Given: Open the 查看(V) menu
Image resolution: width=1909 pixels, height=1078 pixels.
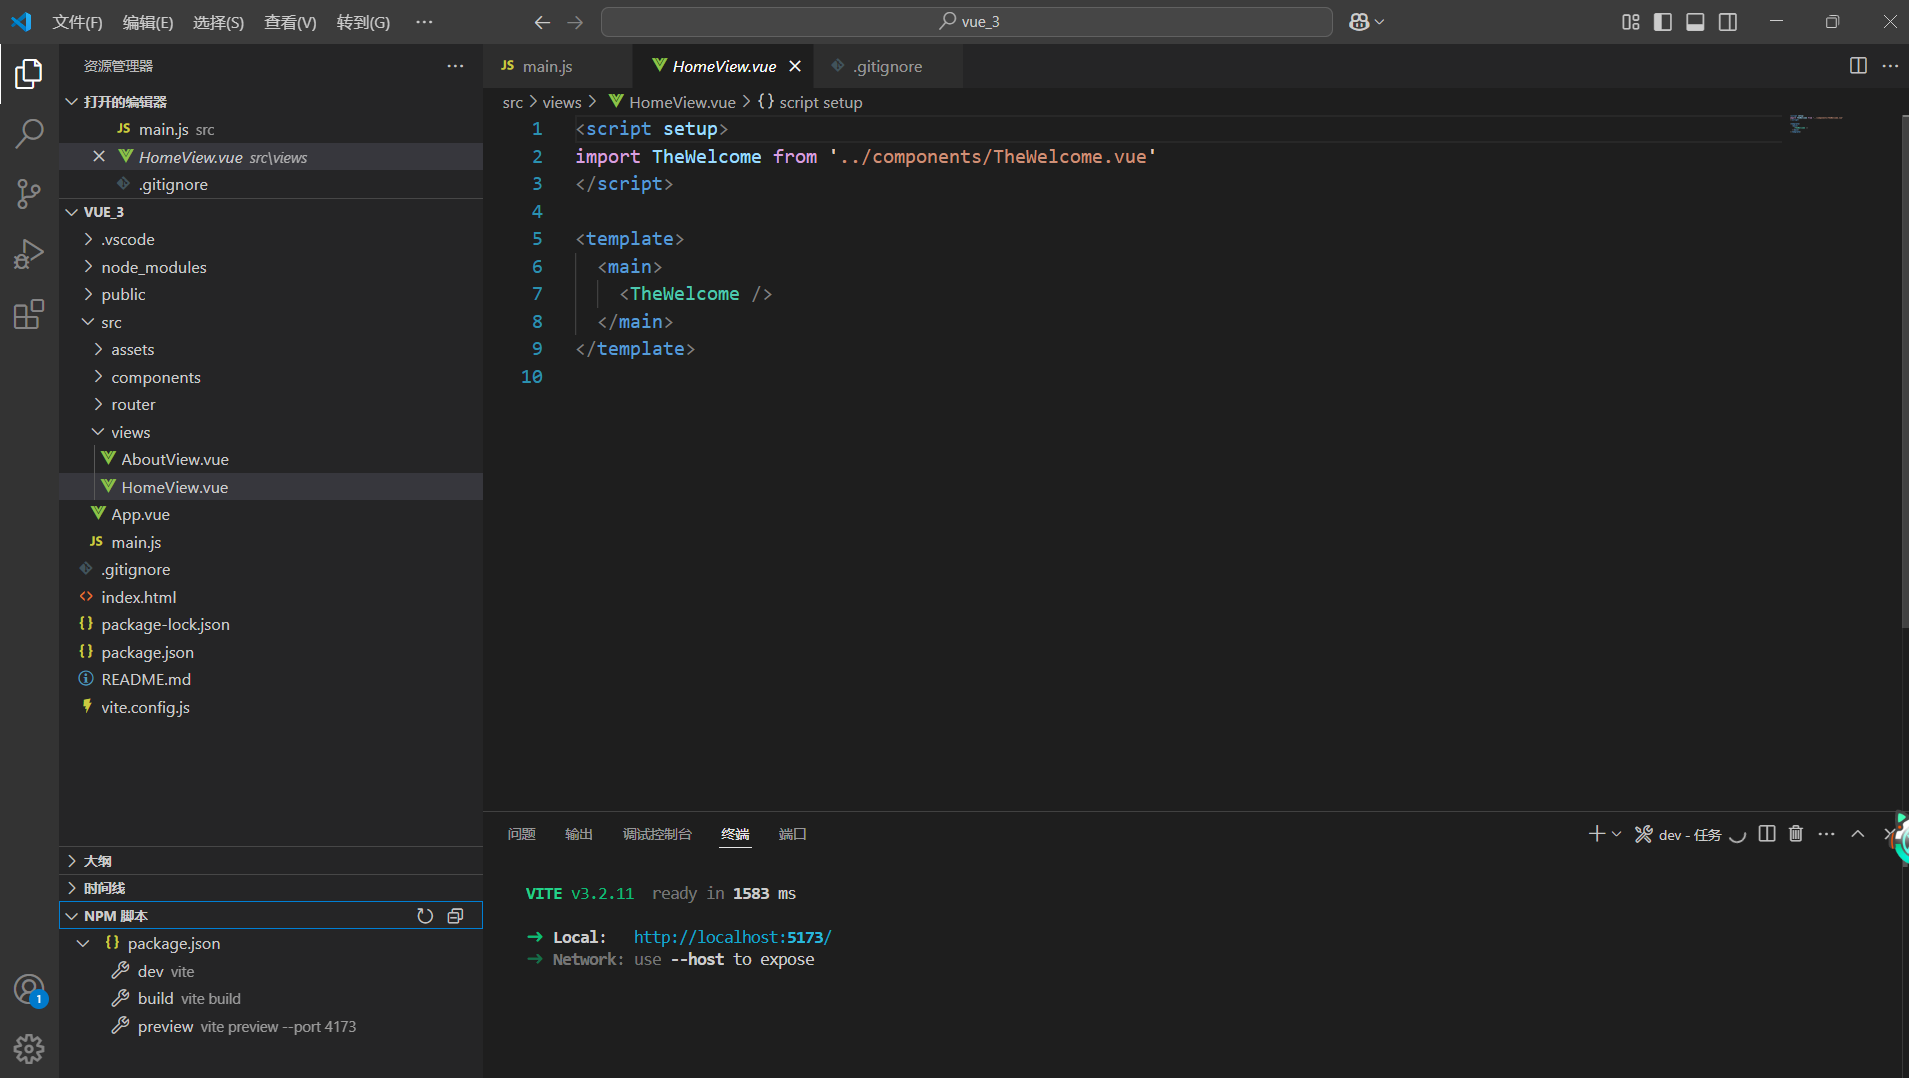Looking at the screenshot, I should tap(290, 21).
